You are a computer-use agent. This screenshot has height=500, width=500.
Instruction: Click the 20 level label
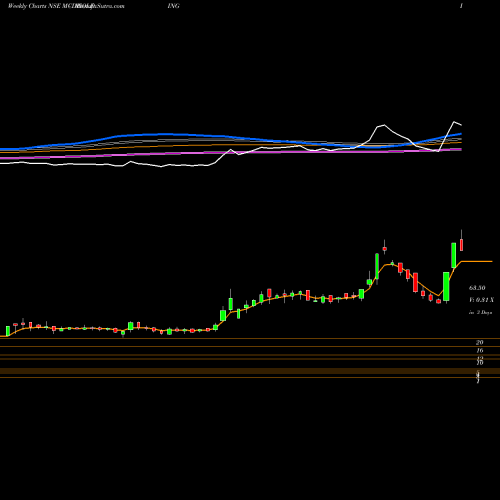(x=480, y=342)
